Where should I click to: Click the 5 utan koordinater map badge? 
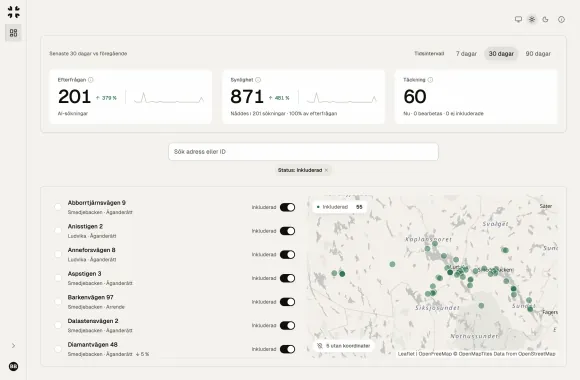coord(344,346)
